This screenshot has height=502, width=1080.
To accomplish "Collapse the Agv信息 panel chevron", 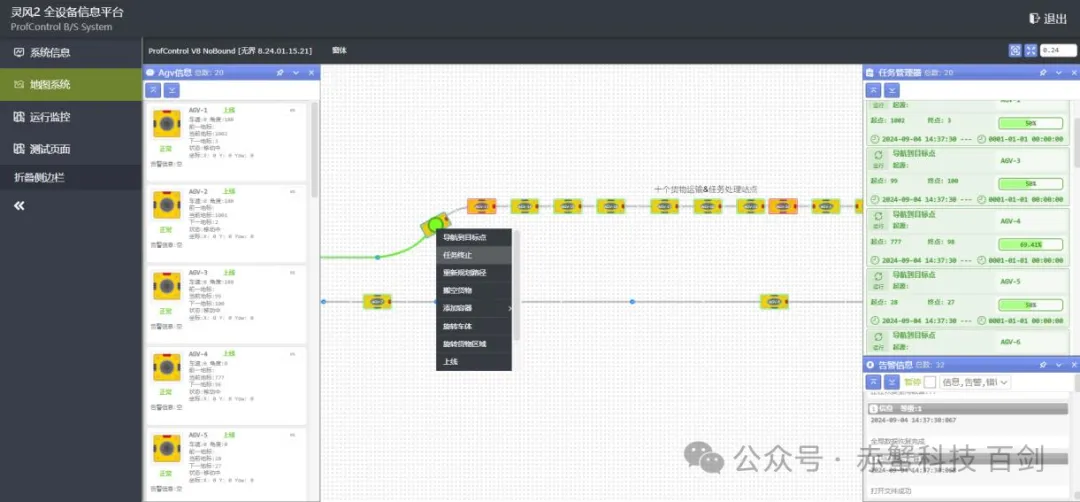I will (x=295, y=73).
